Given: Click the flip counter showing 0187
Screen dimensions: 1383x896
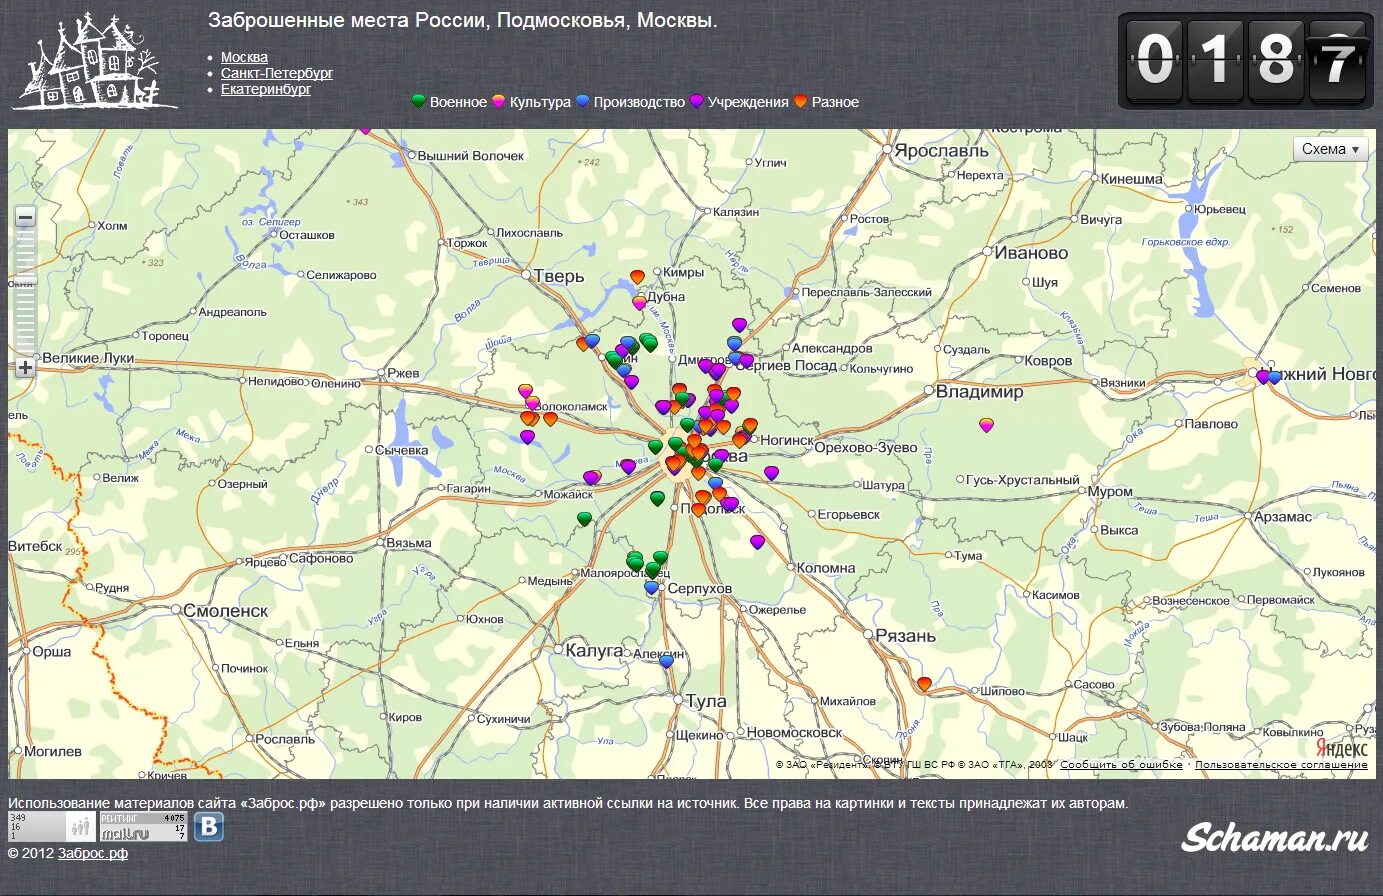Looking at the screenshot, I should [1246, 61].
